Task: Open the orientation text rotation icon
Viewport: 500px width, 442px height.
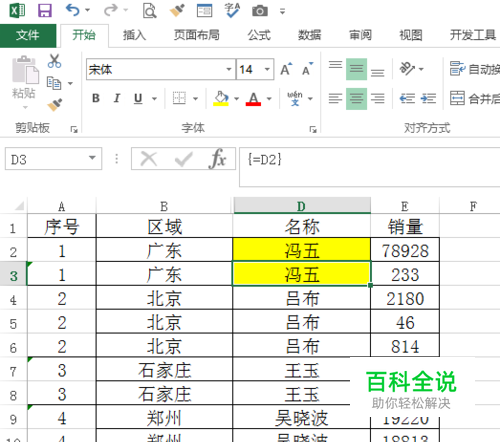Action: [407, 69]
